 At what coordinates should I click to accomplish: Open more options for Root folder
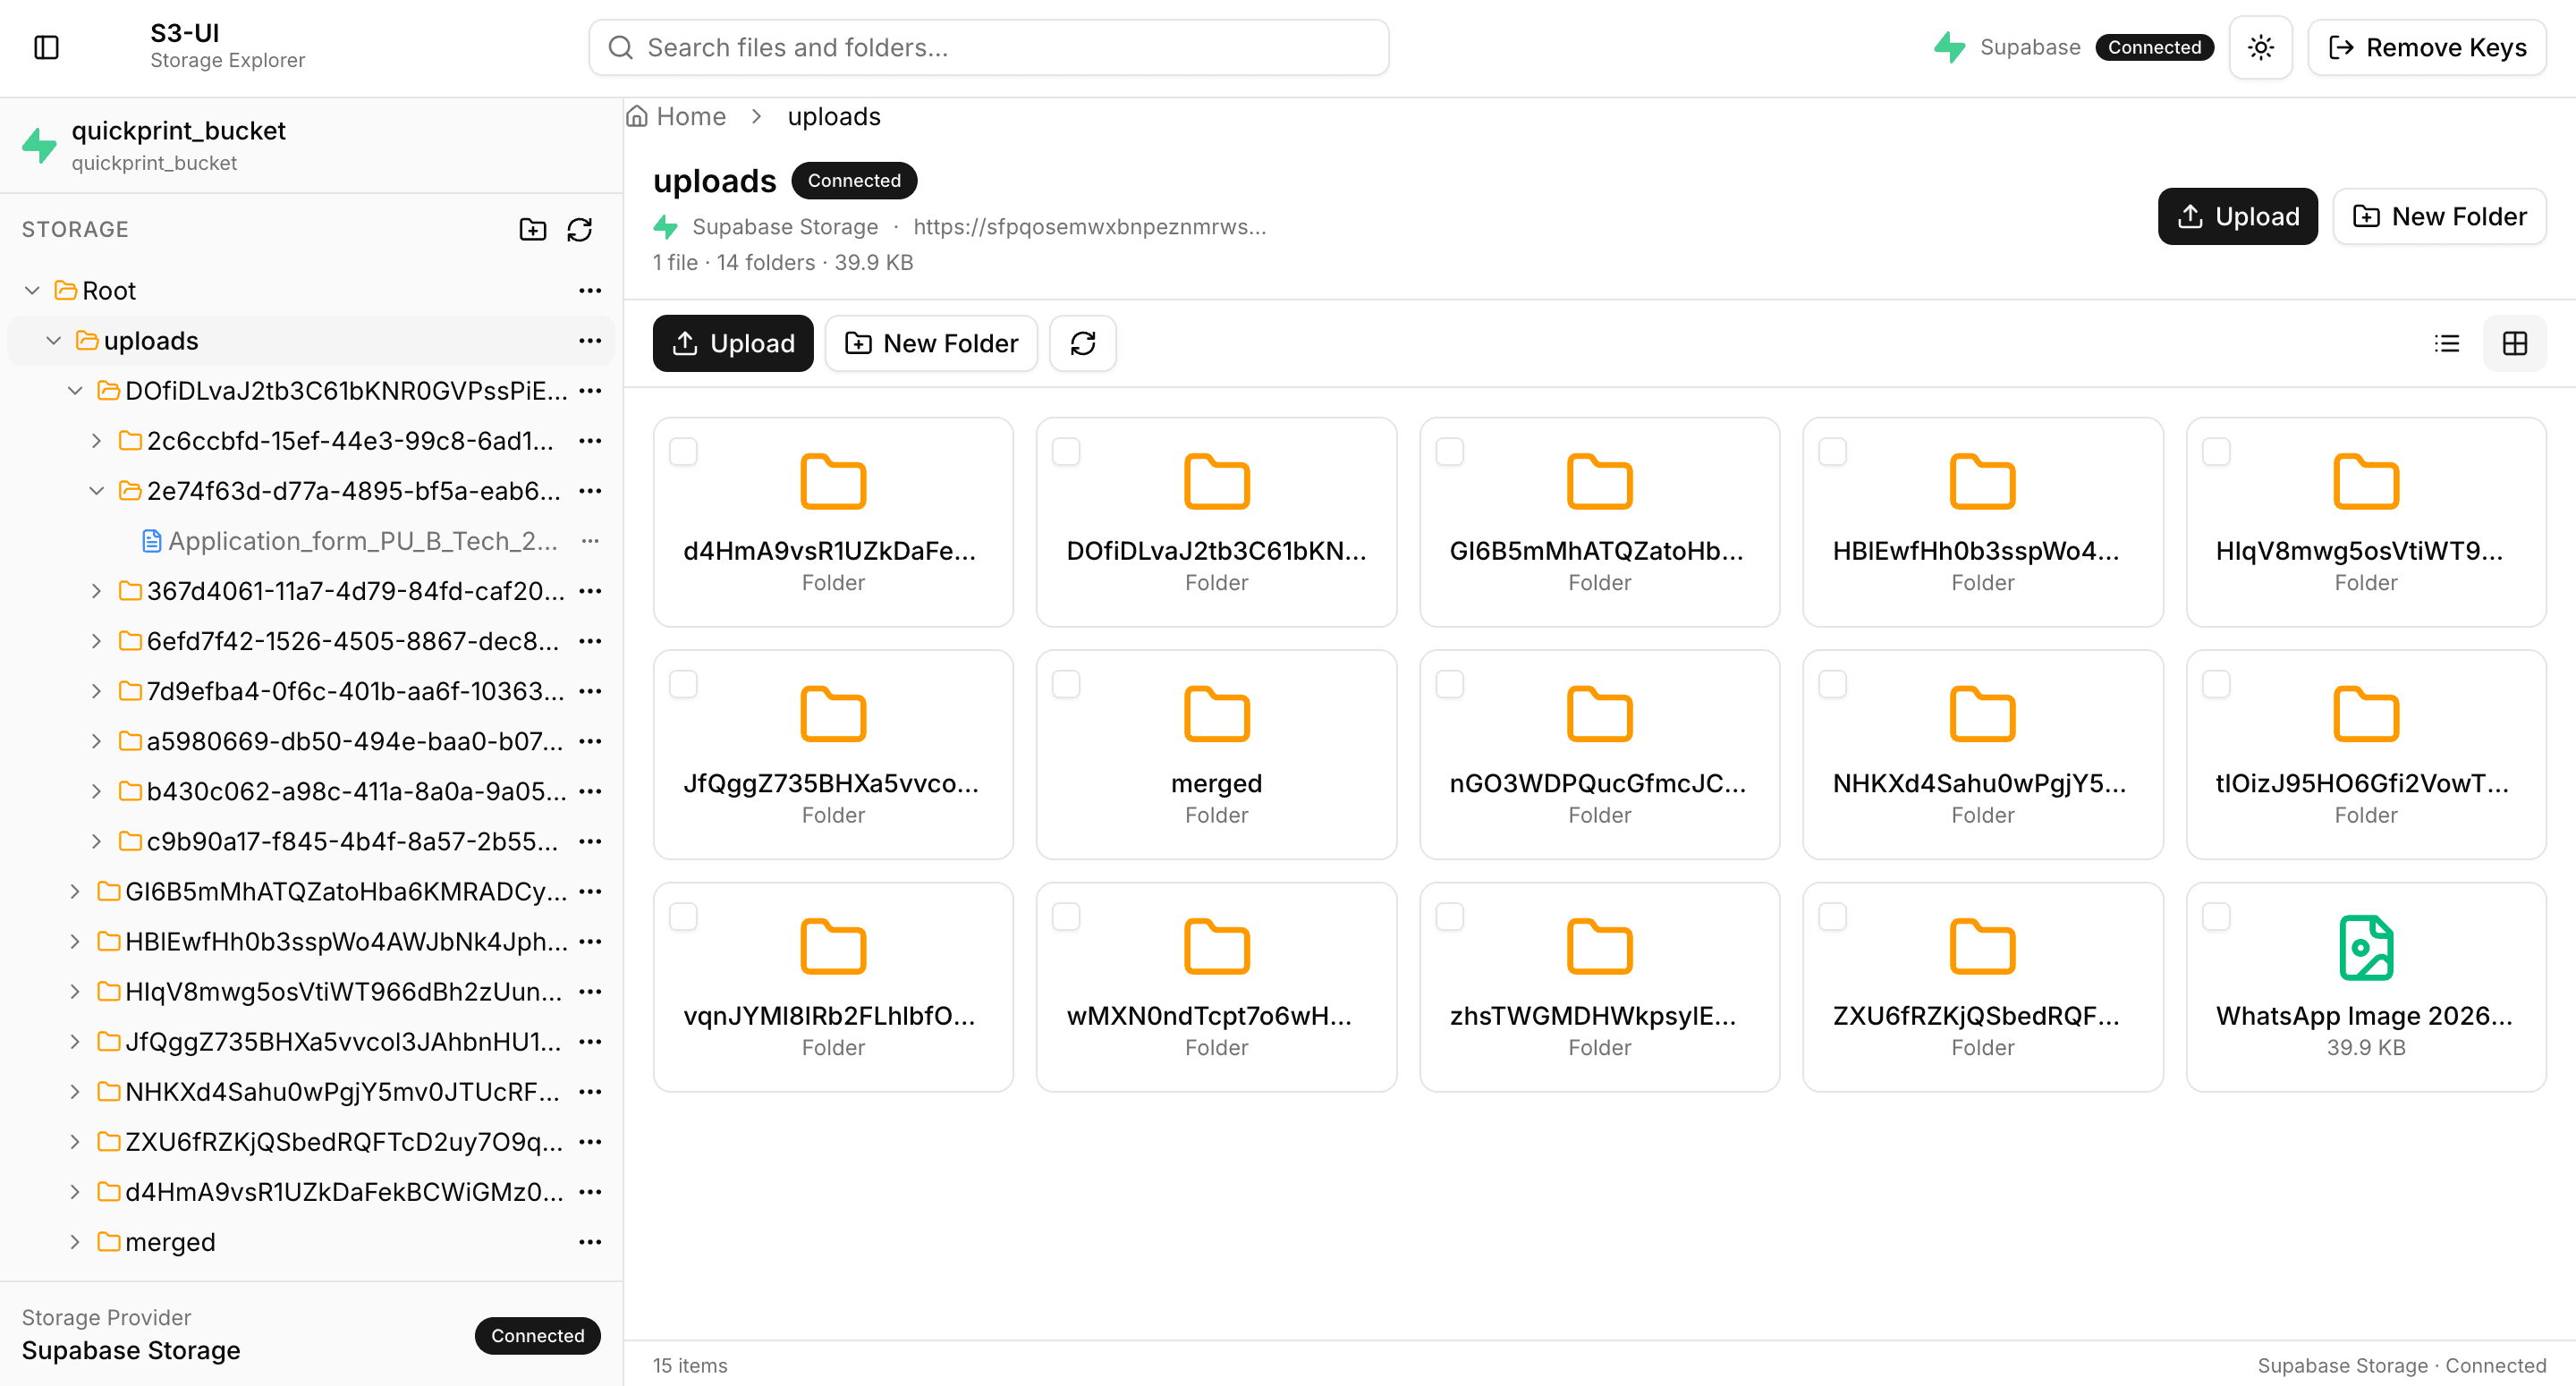pyautogui.click(x=590, y=290)
